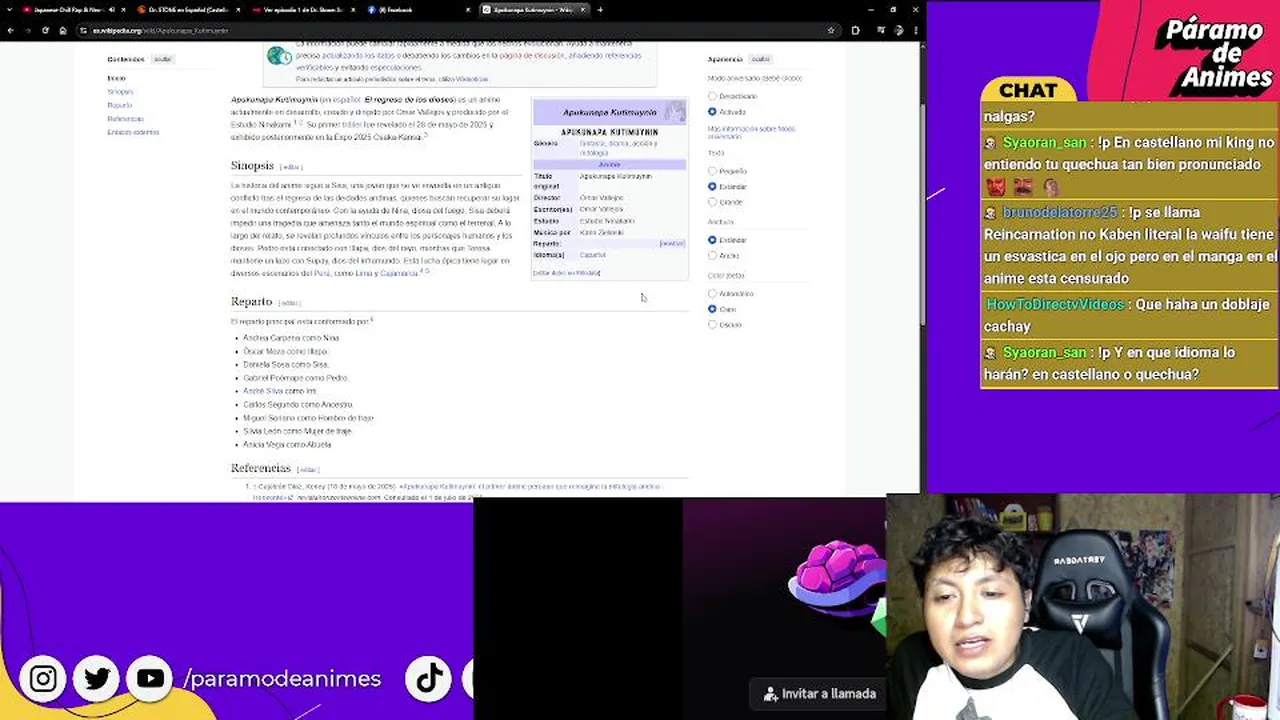Select Estándar width option under Anchura
Image resolution: width=1280 pixels, height=720 pixels.
point(712,240)
